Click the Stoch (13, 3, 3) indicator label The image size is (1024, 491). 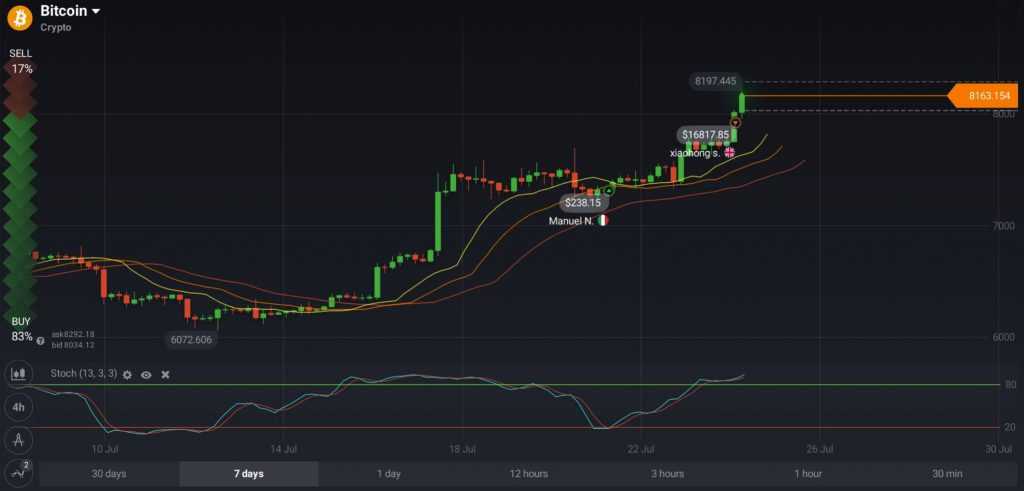[84, 374]
